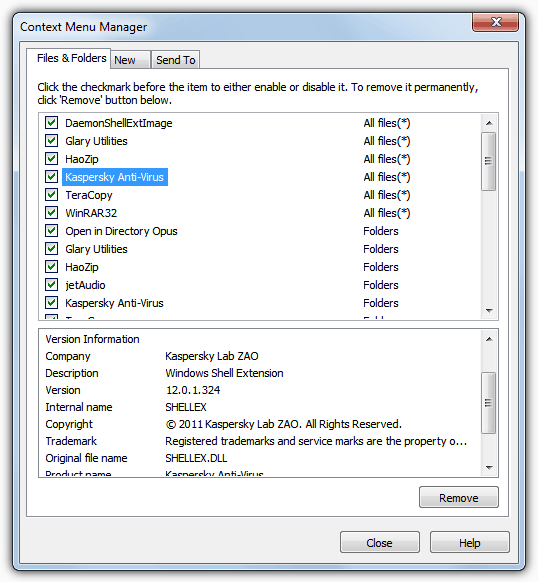Uncheck the DaemonShellExtImage checkbox

[51, 122]
